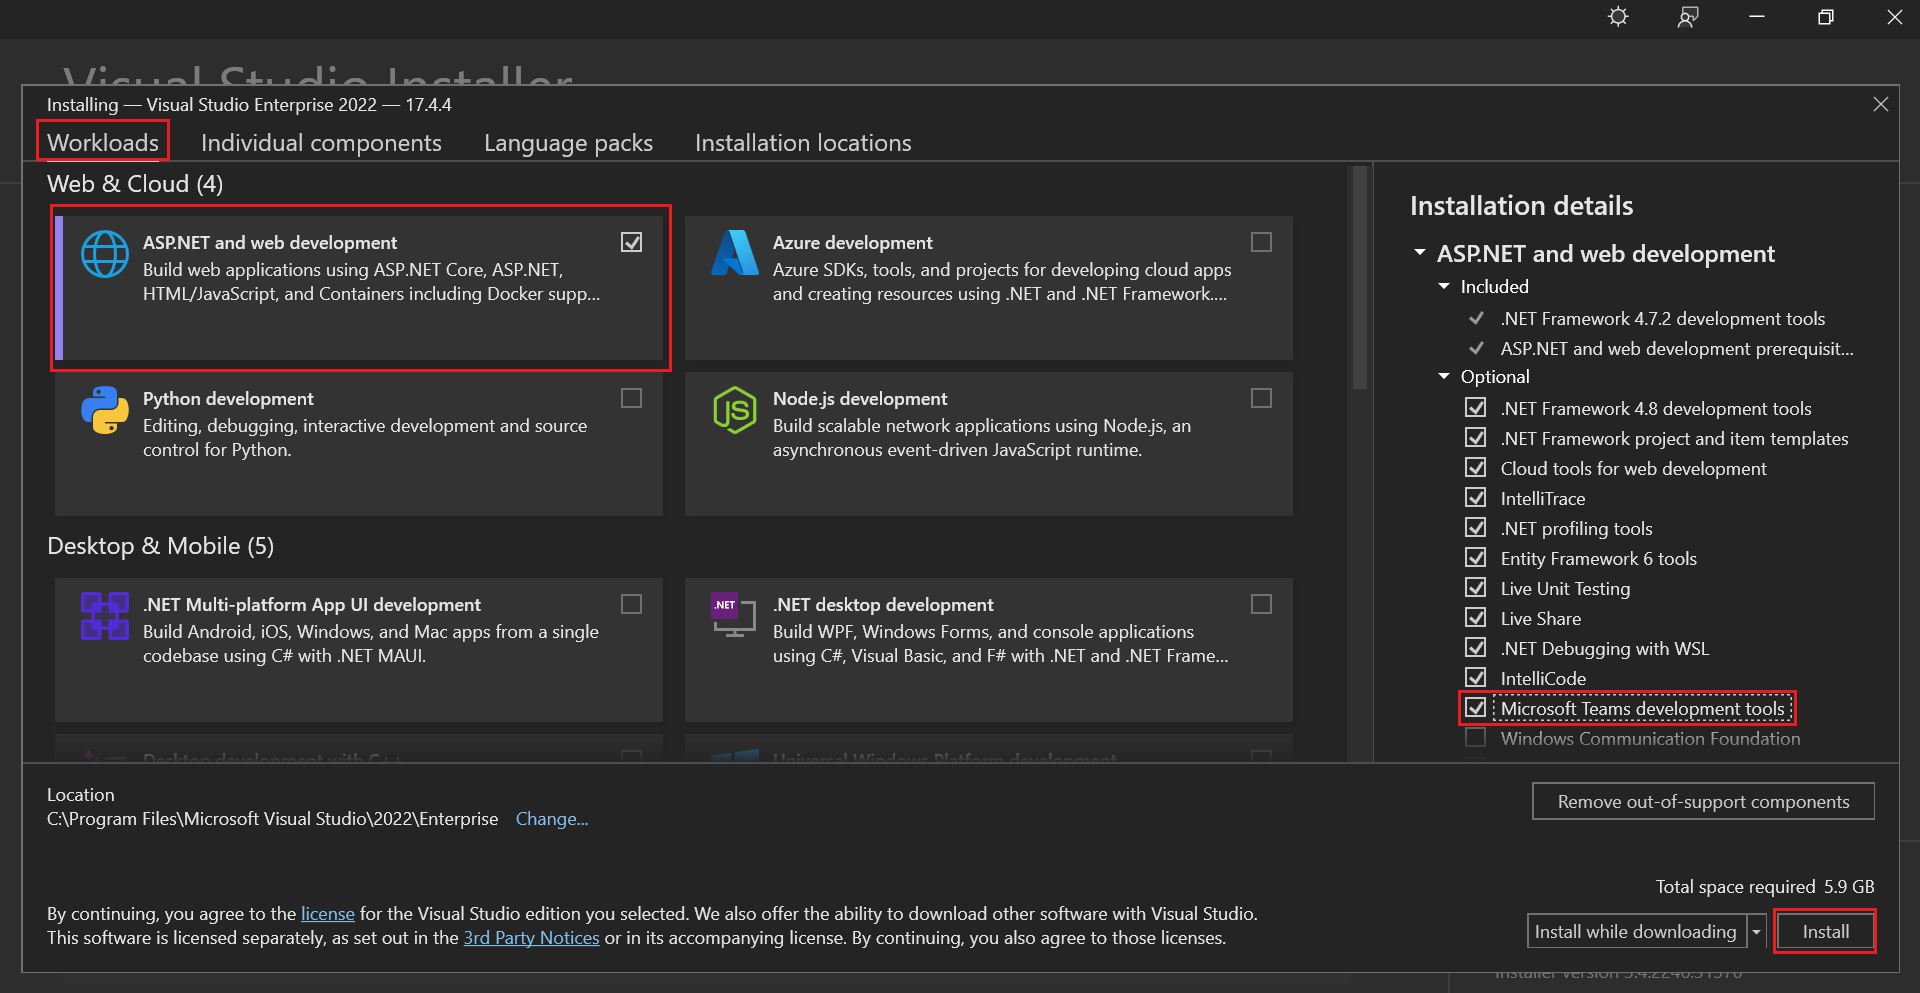Collapse the Optional components section

click(1444, 376)
